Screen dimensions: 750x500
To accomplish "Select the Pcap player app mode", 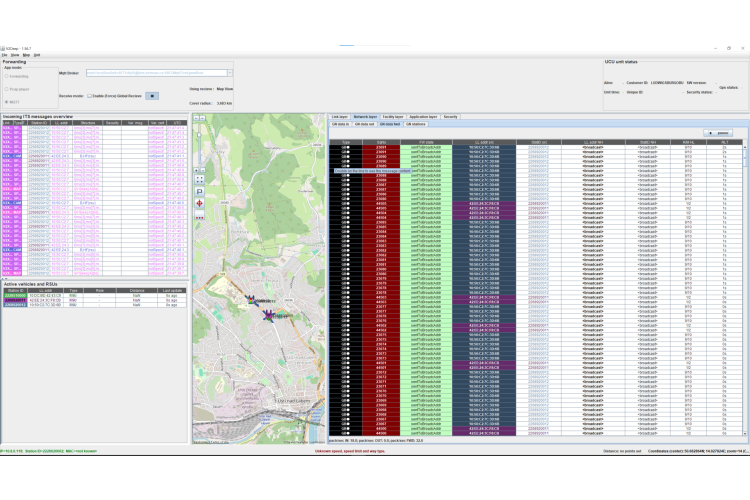I will coord(7,89).
